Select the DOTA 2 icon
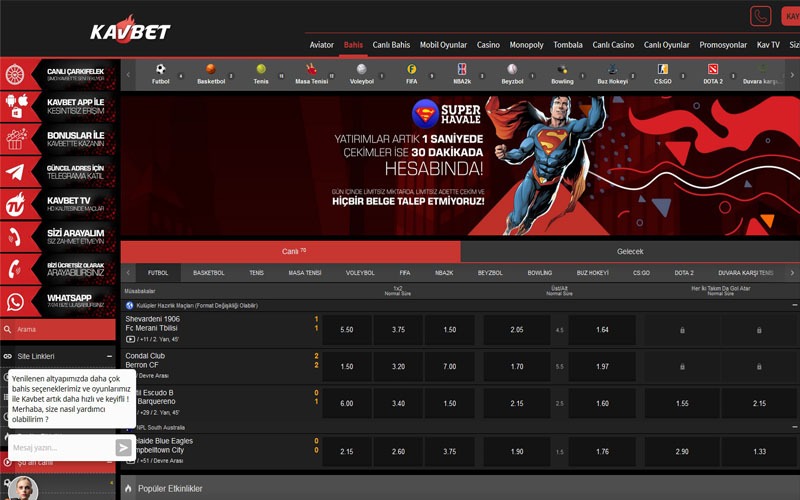 pos(712,70)
